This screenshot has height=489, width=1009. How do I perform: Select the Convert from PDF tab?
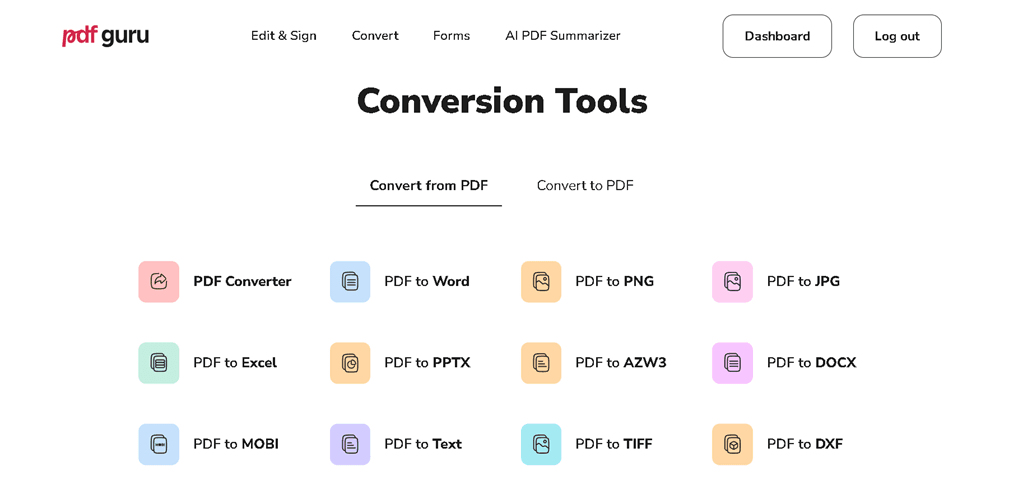tap(429, 186)
